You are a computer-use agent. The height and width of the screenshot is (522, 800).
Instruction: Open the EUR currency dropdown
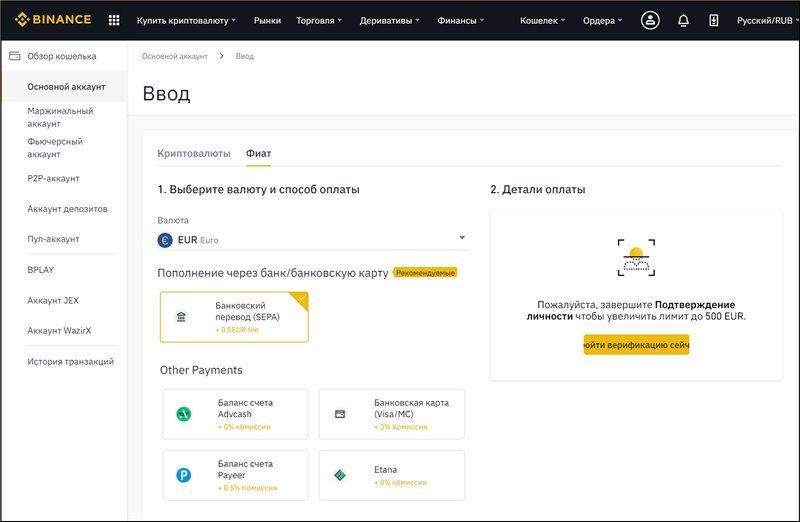pyautogui.click(x=313, y=240)
